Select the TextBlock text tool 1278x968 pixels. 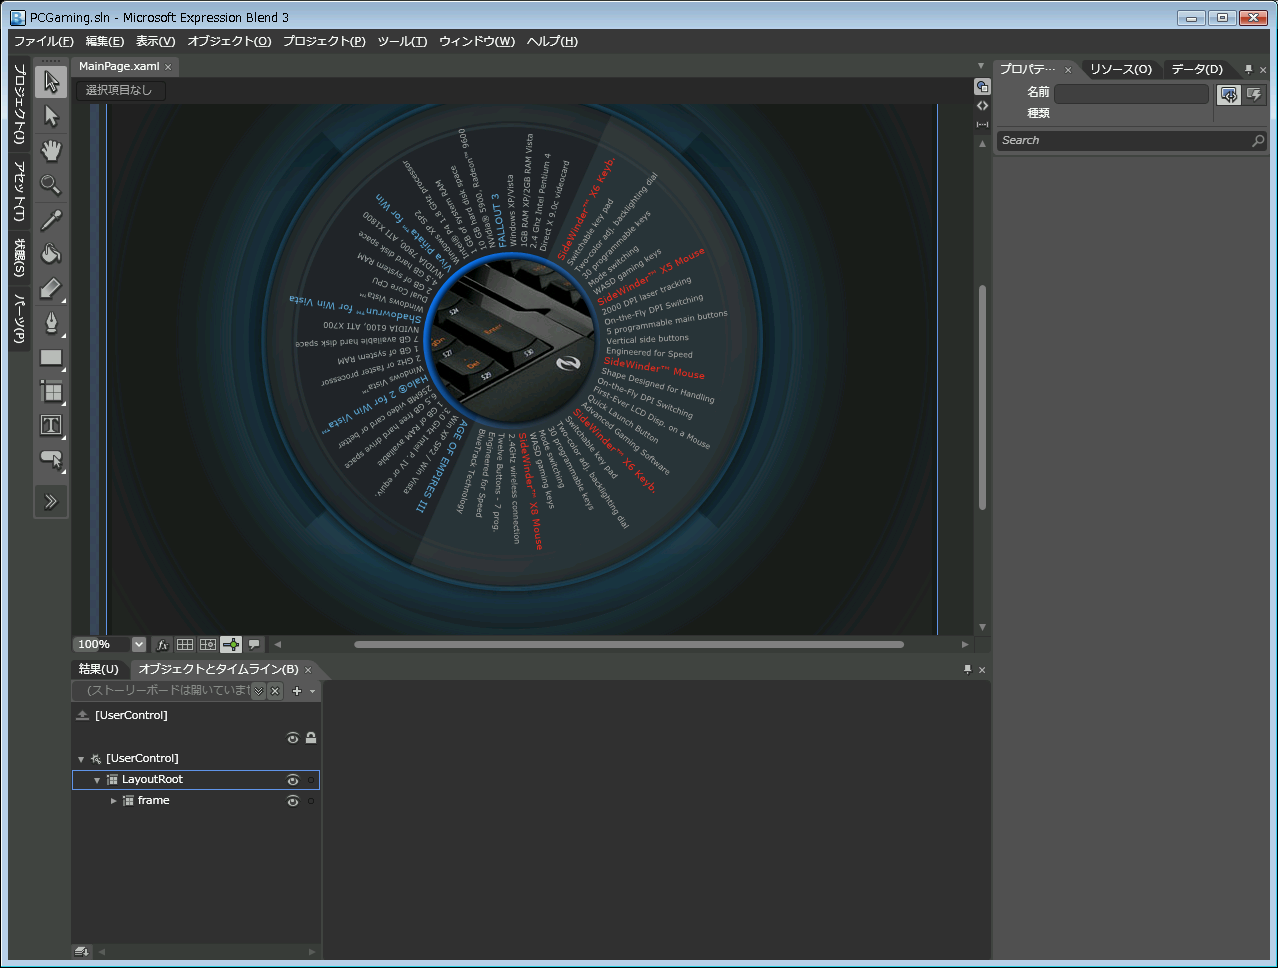click(51, 425)
